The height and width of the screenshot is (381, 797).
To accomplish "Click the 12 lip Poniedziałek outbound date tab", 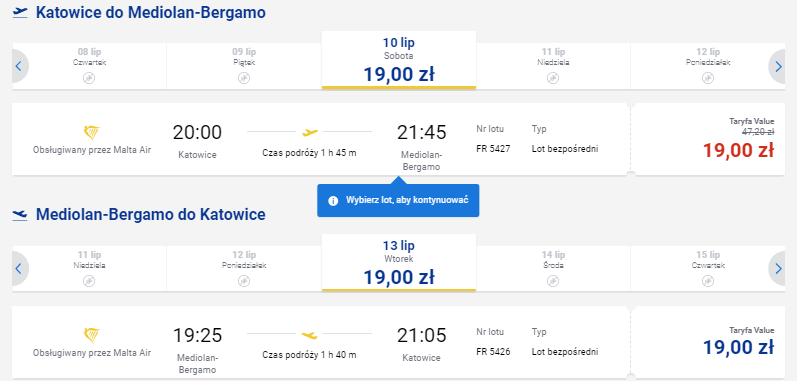I will (x=708, y=66).
